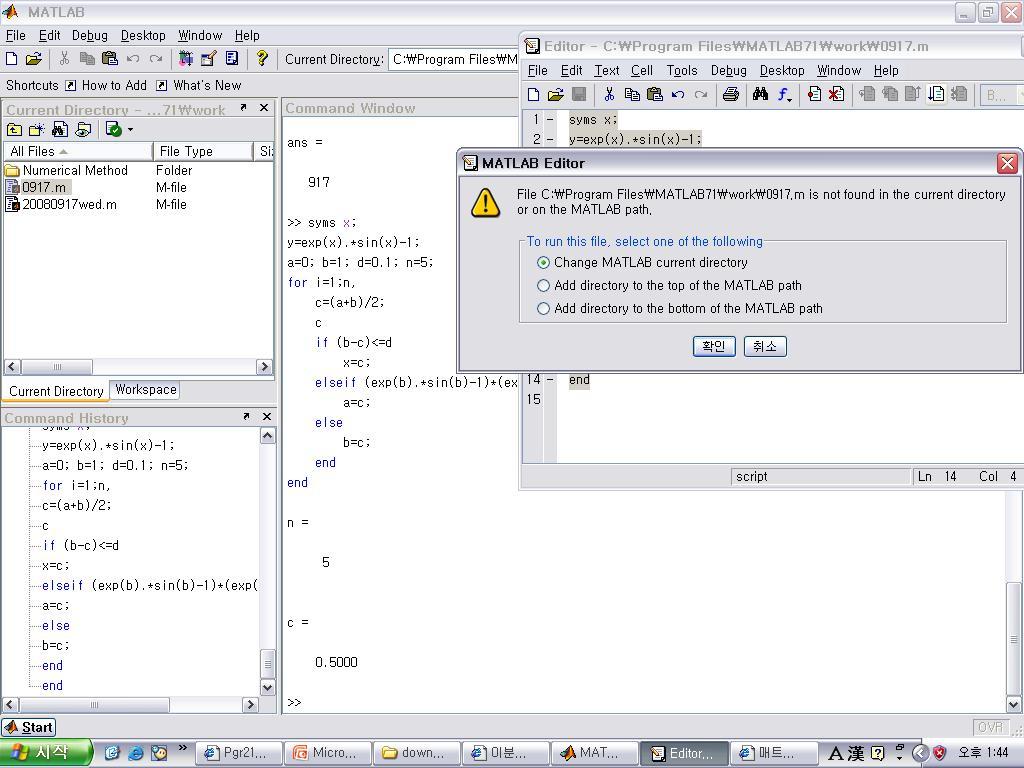Click the Paste icon in MATLAB main toolbar
The width and height of the screenshot is (1024, 768).
click(110, 59)
